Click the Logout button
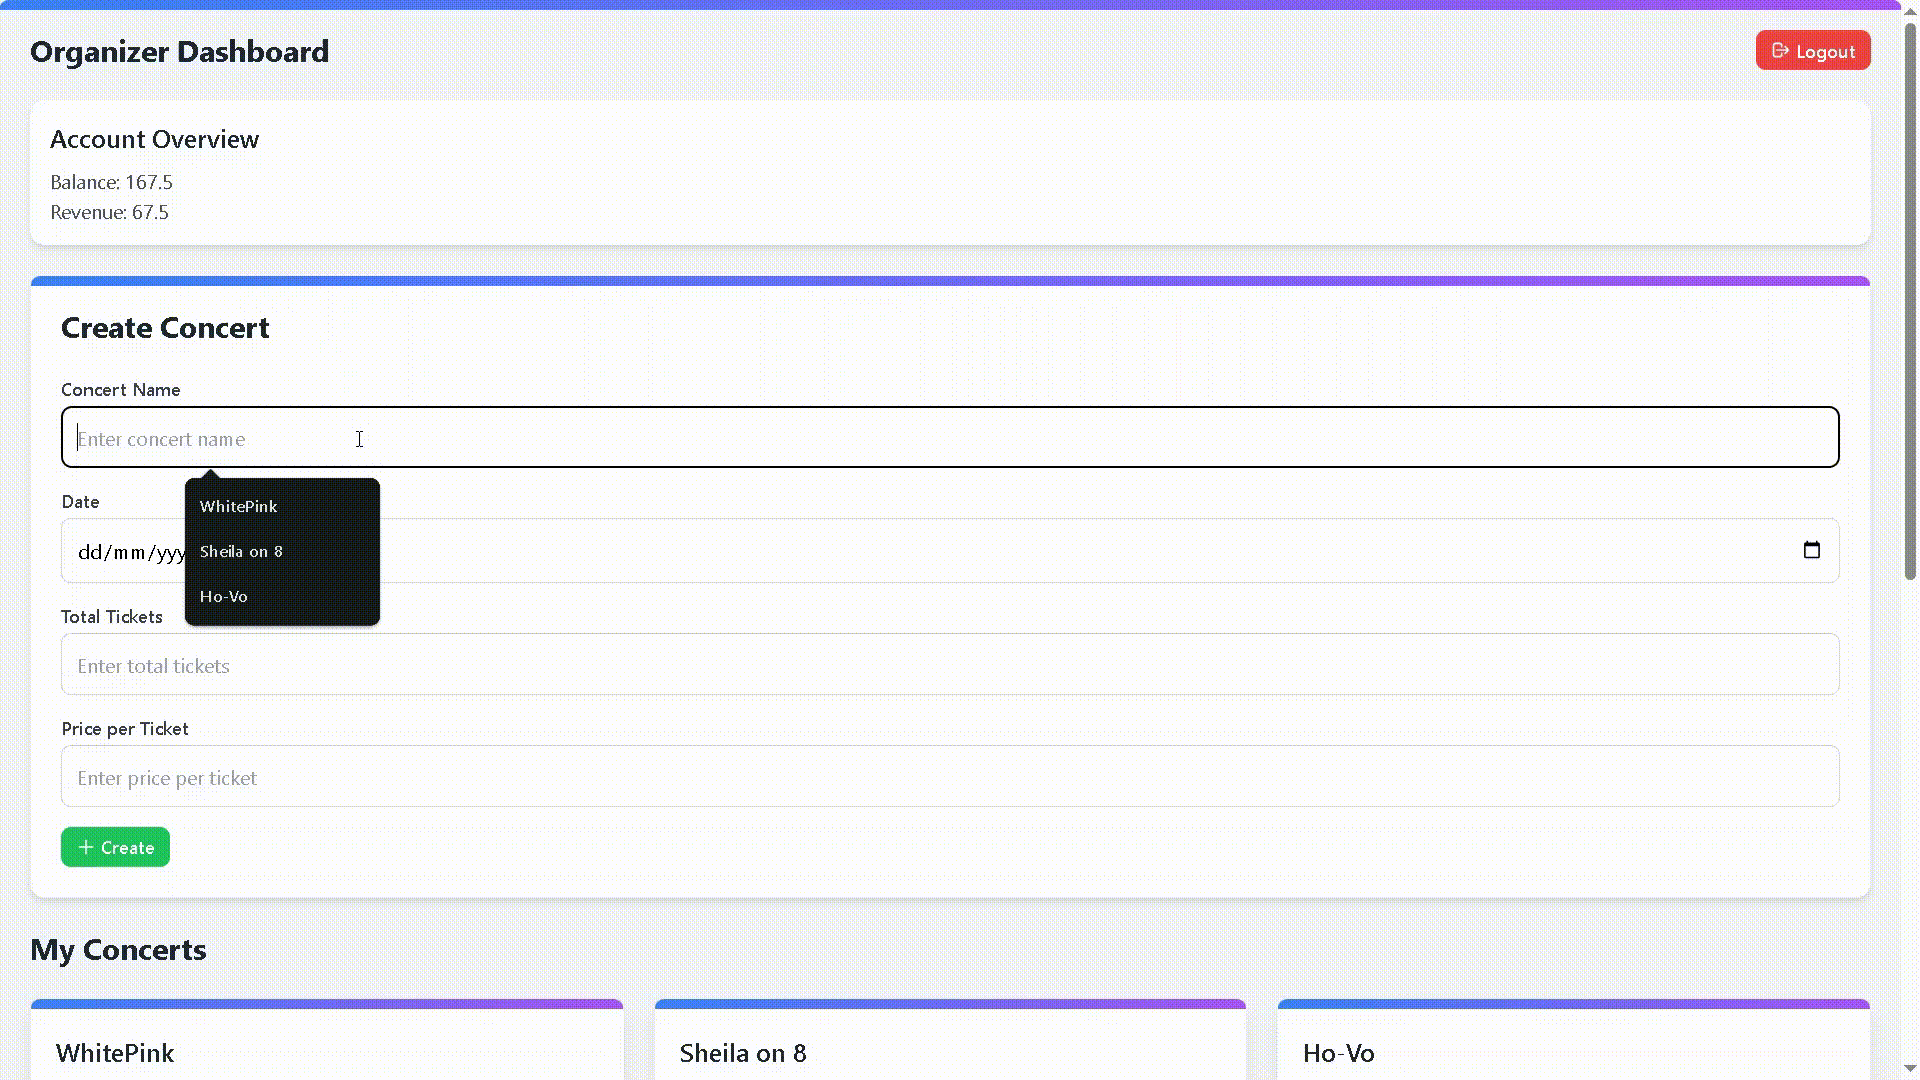This screenshot has width=1920, height=1080. pyautogui.click(x=1812, y=51)
